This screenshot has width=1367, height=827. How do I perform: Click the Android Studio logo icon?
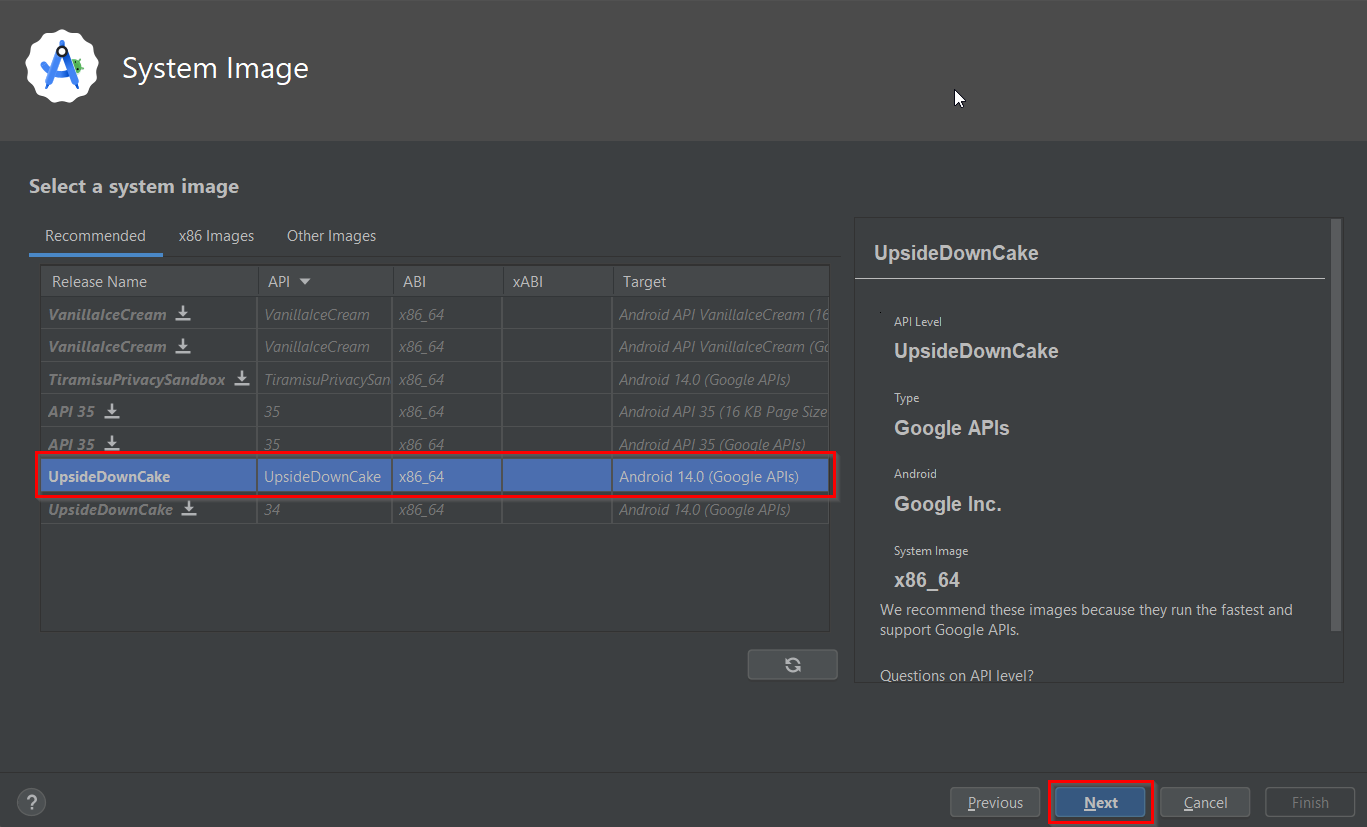coord(62,66)
